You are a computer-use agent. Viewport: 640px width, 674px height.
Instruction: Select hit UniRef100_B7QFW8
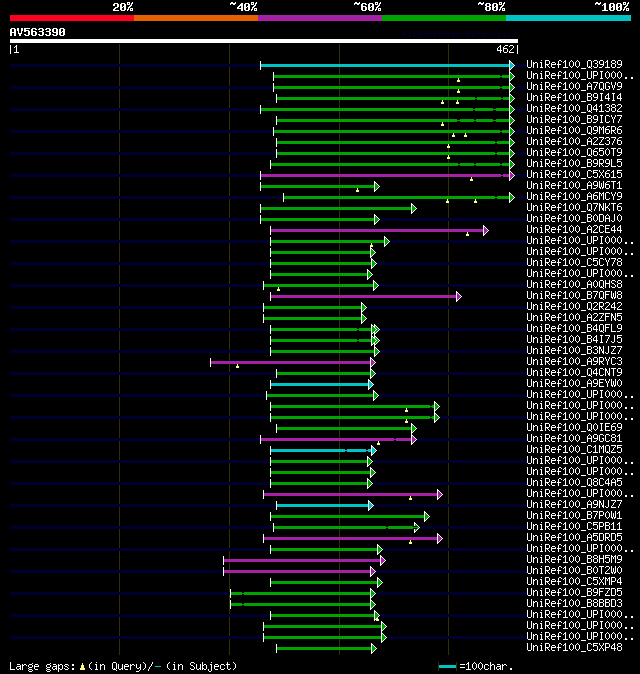point(574,295)
